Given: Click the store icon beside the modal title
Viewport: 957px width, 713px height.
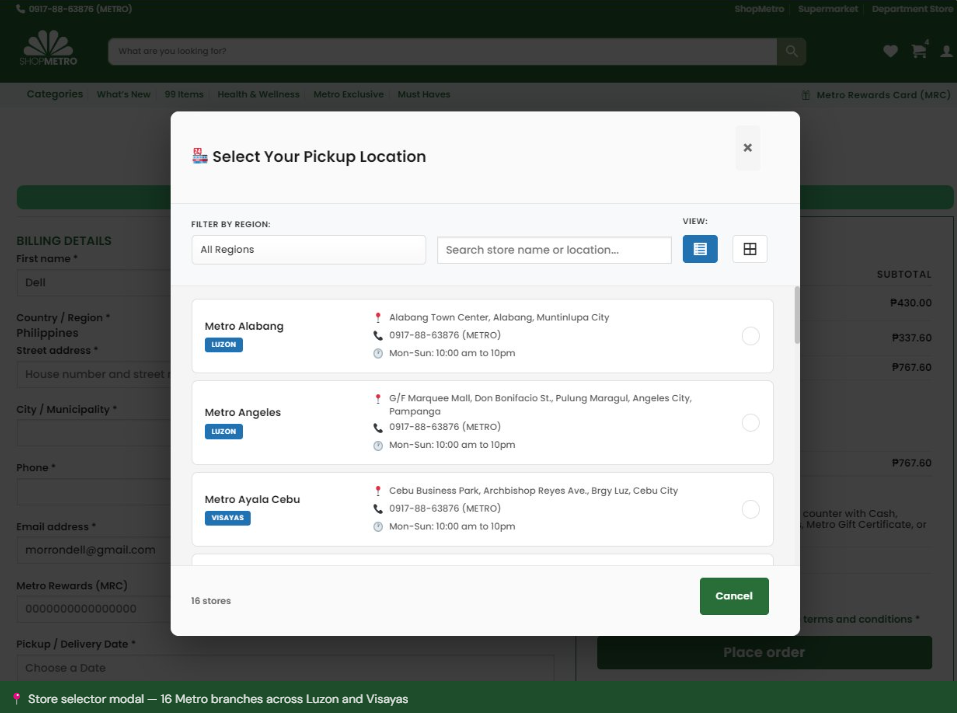Looking at the screenshot, I should pyautogui.click(x=200, y=156).
